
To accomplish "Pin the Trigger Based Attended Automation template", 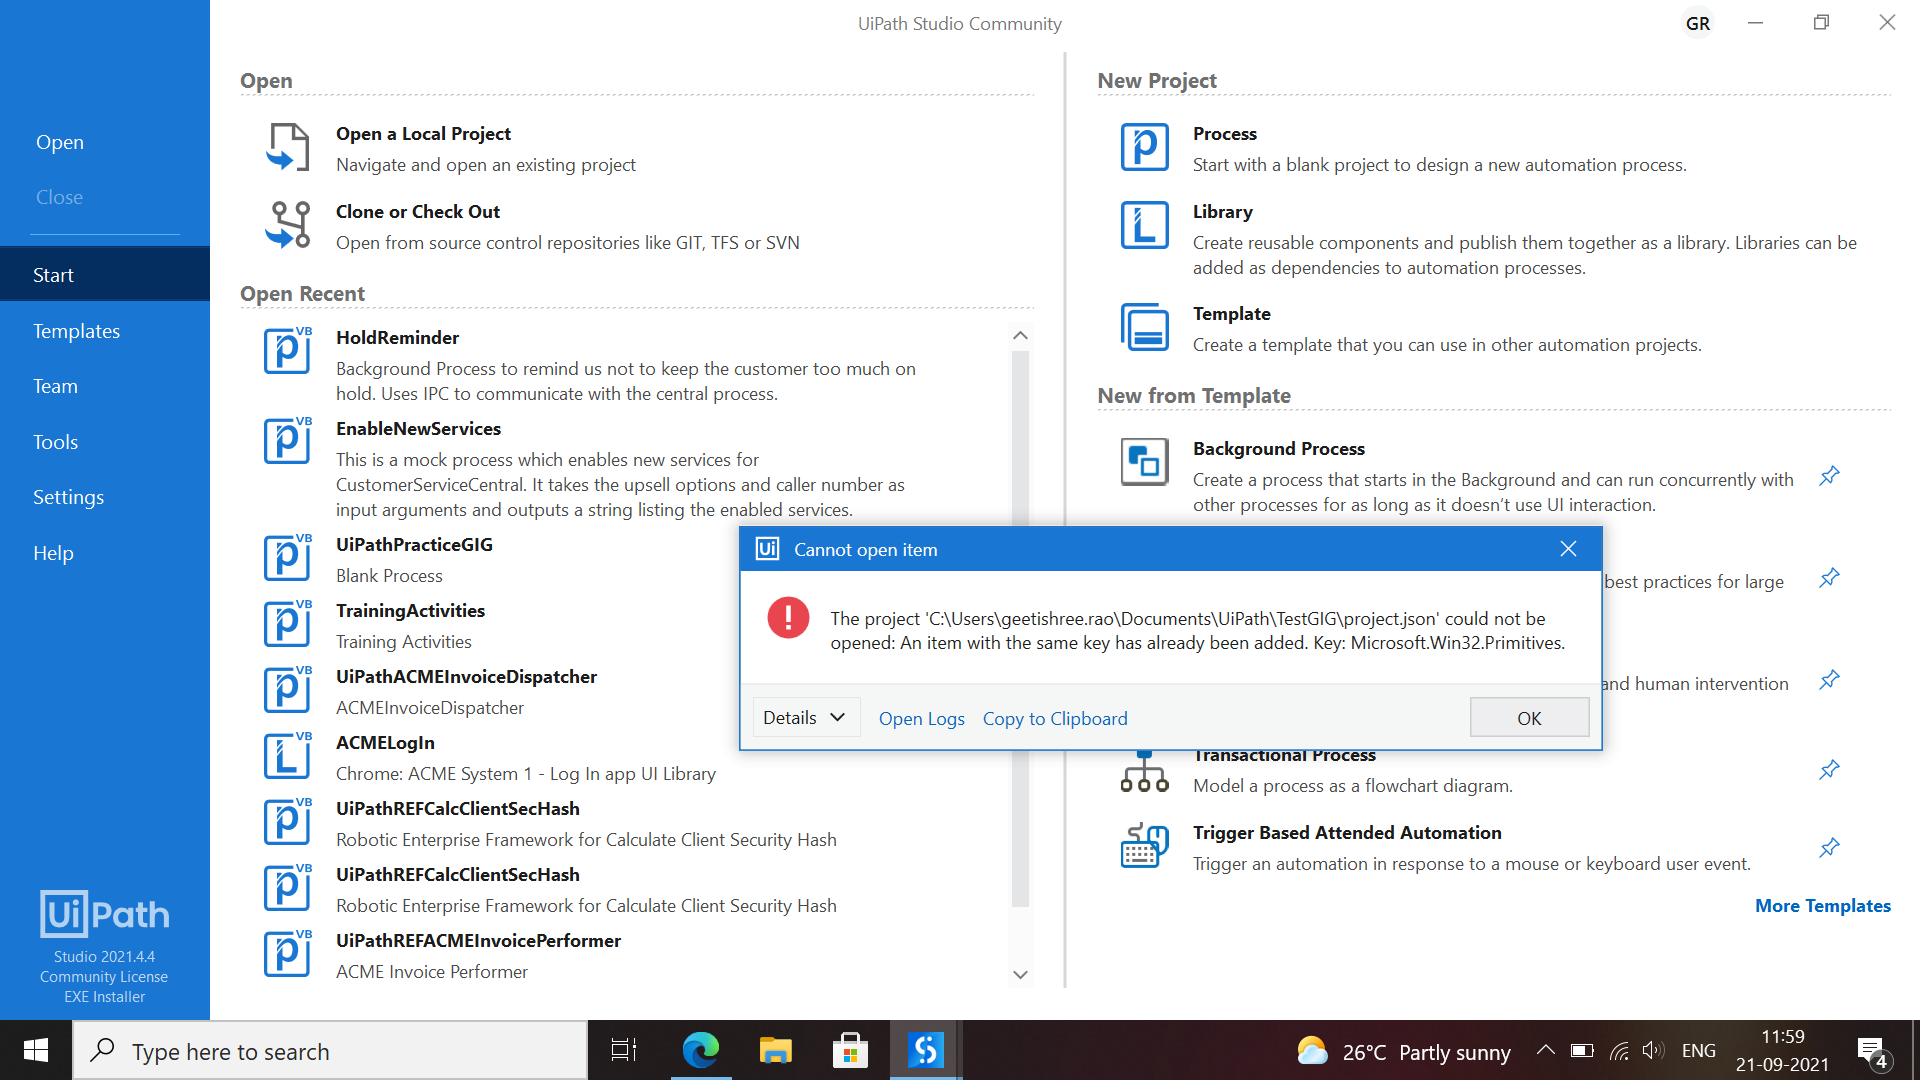I will coord(1829,848).
